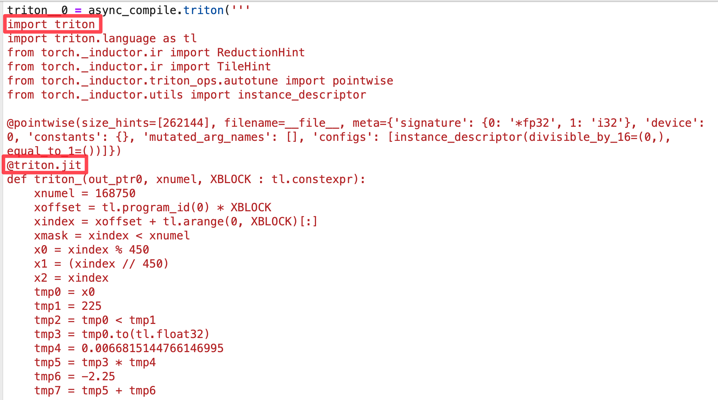Screen dimensions: 718x400
Task: Click the highlighted @triton.jit decorator
Action: [45, 165]
